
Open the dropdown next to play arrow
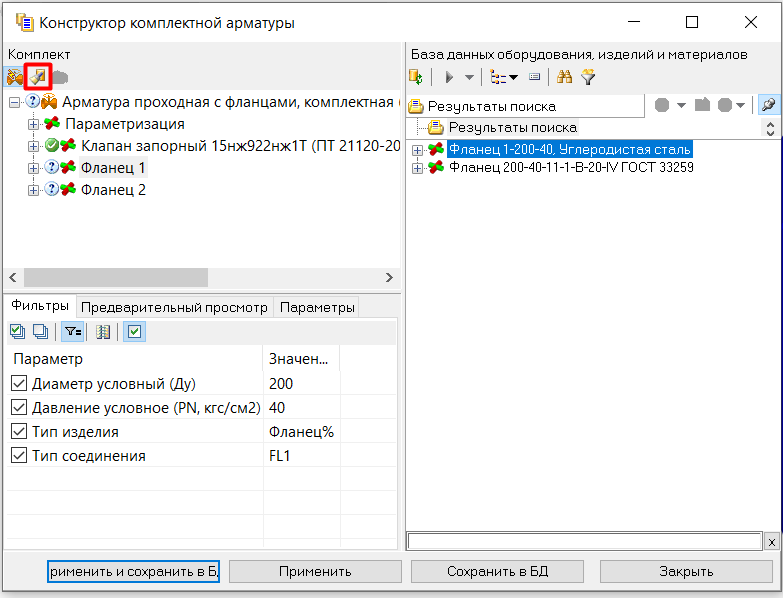click(469, 77)
